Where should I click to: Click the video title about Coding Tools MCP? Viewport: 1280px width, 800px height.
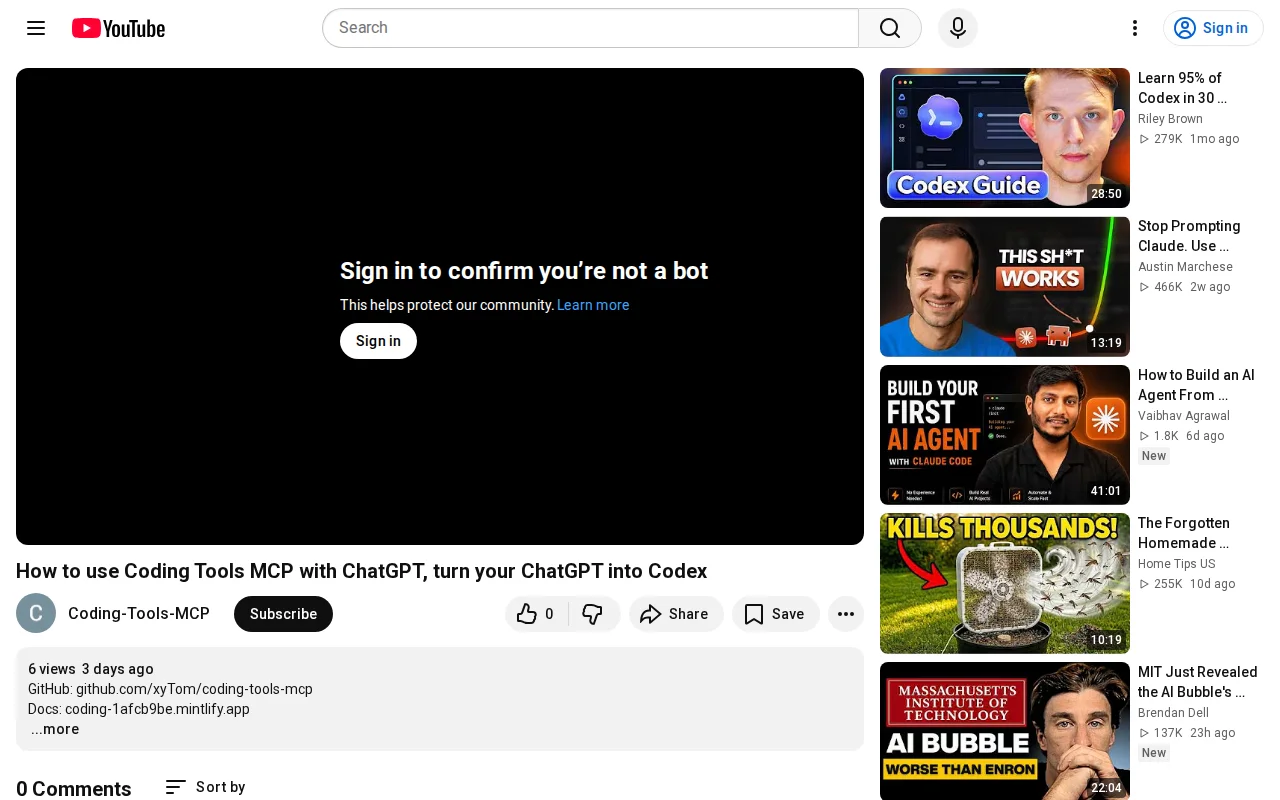362,571
